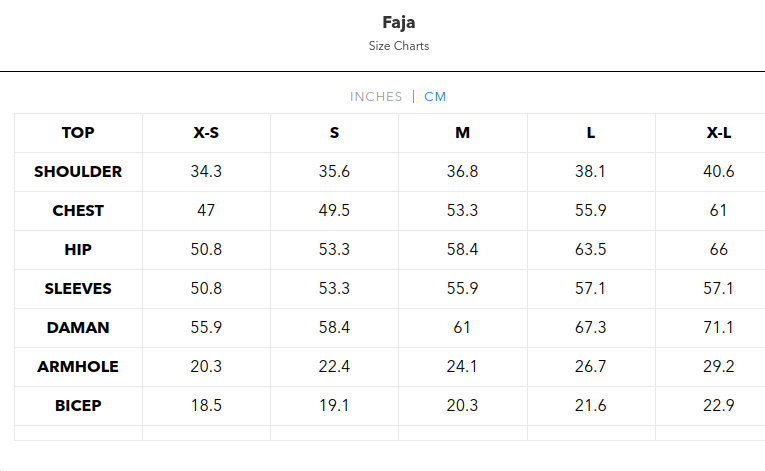Select the M size column header
This screenshot has width=765, height=471.
(462, 133)
